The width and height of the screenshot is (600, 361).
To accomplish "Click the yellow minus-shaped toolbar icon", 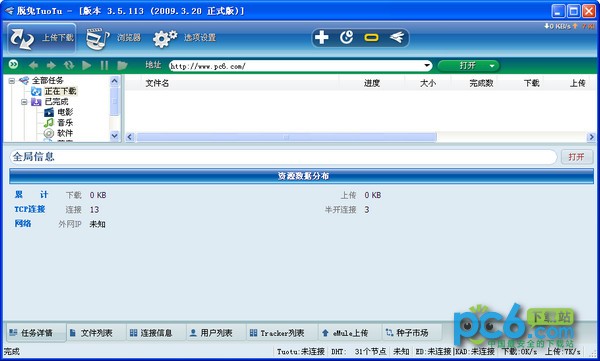I will 371,38.
